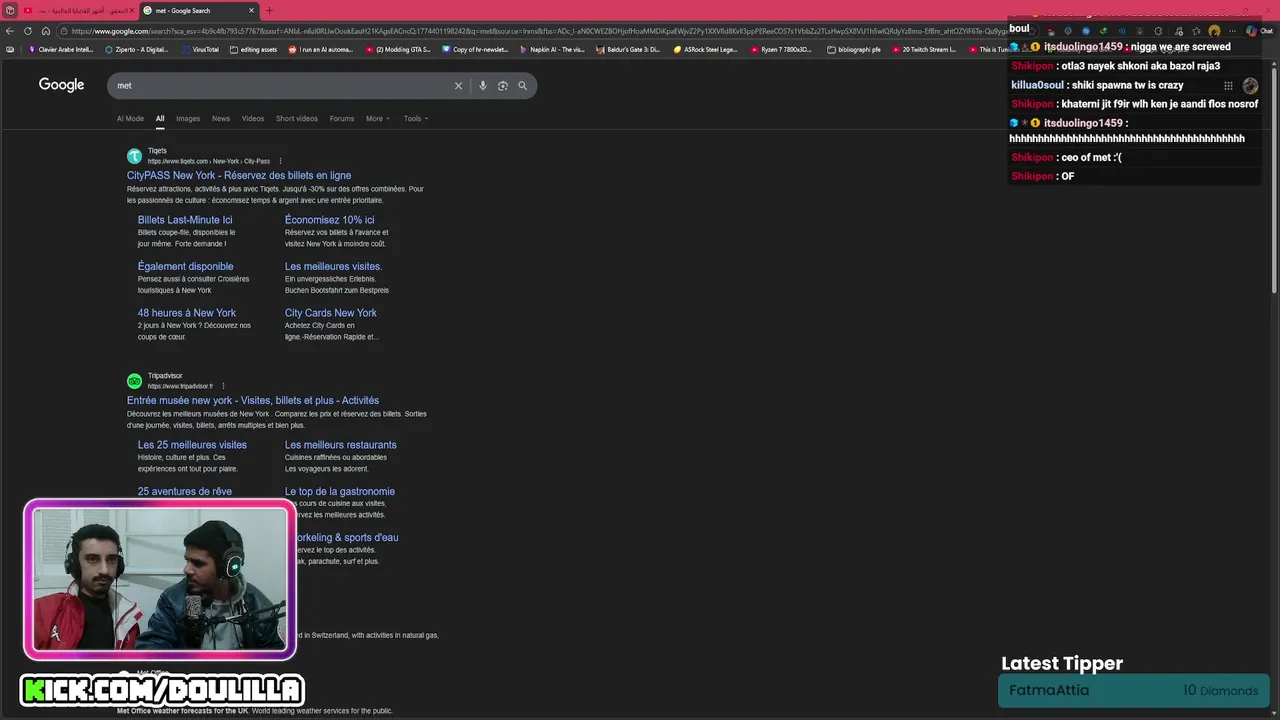Click the Tiqets site favicon

pos(134,156)
